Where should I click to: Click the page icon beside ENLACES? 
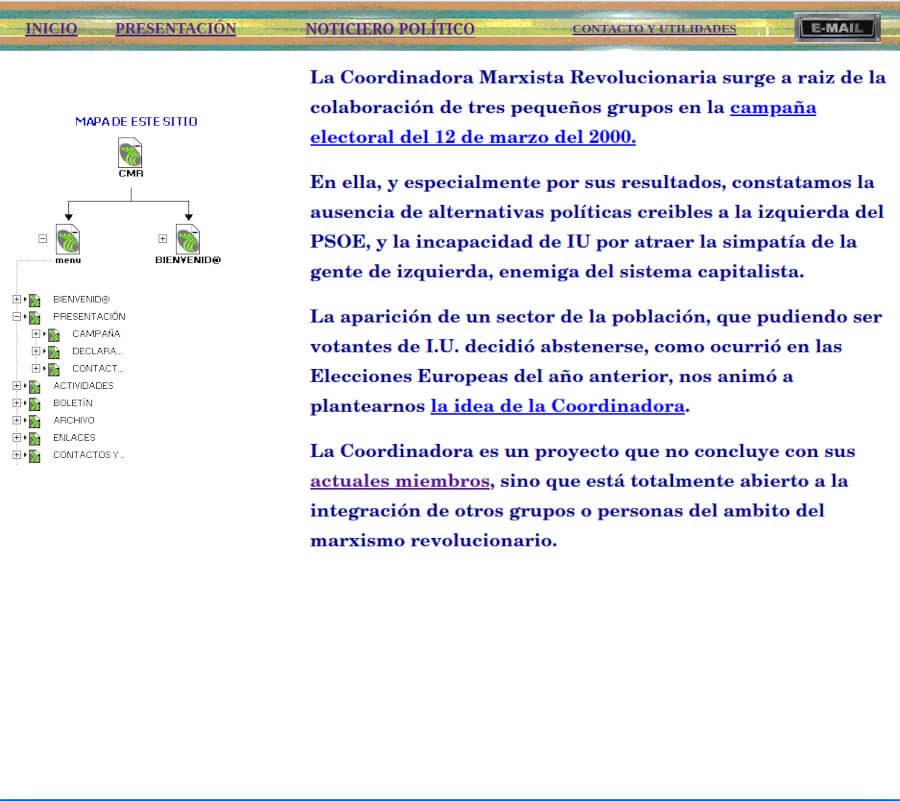click(34, 438)
